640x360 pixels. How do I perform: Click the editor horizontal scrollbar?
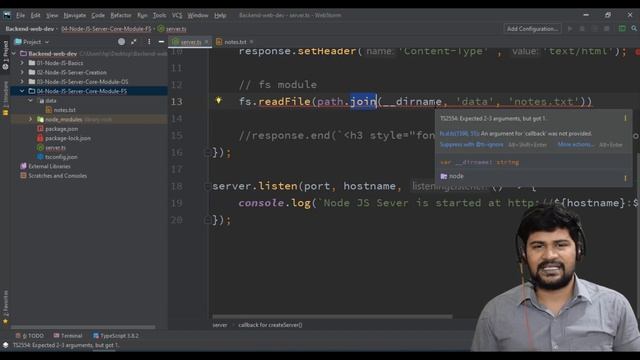point(332,316)
